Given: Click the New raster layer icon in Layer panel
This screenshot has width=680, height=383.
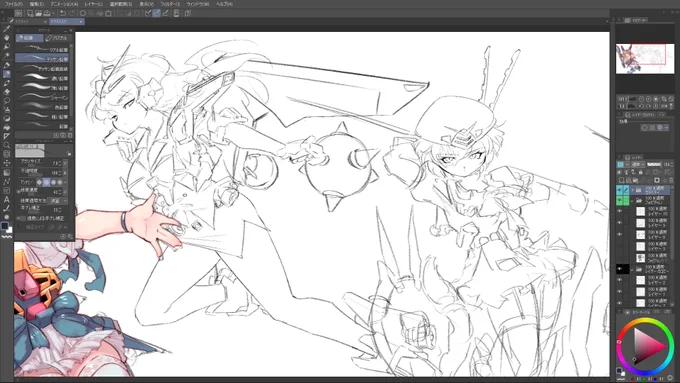Looking at the screenshot, I should (x=621, y=180).
